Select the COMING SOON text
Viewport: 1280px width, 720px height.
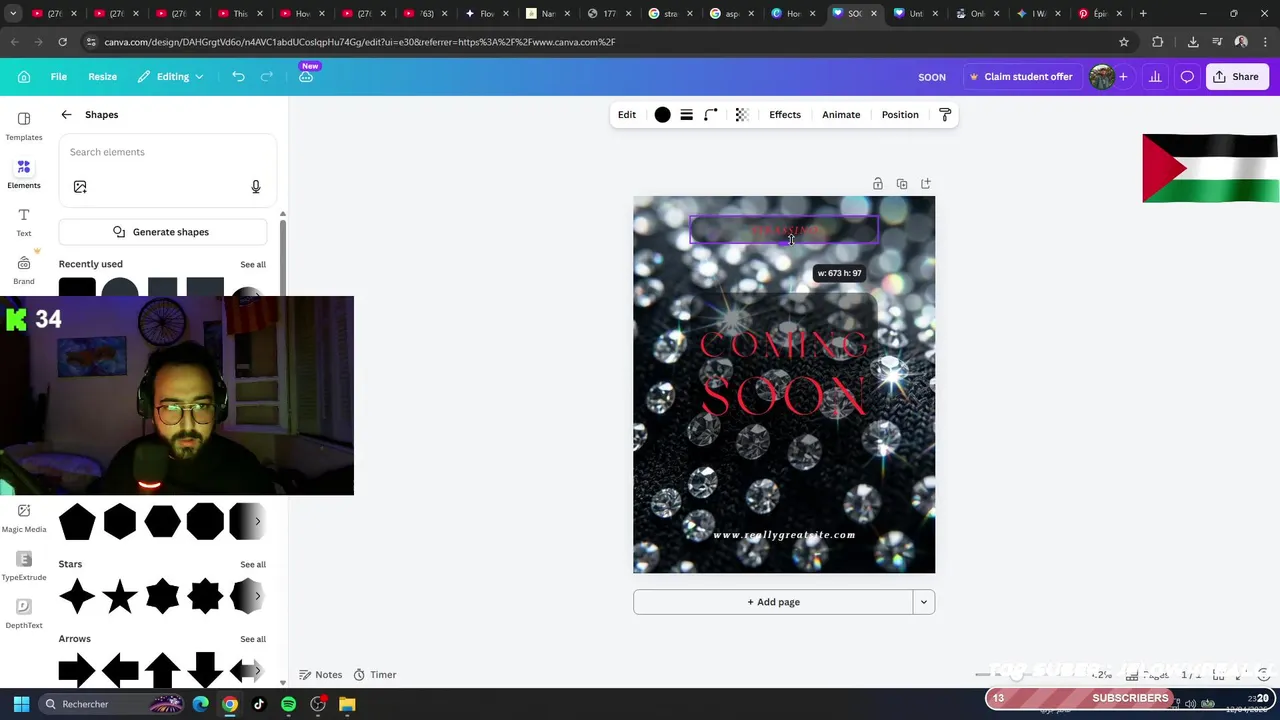click(x=783, y=373)
